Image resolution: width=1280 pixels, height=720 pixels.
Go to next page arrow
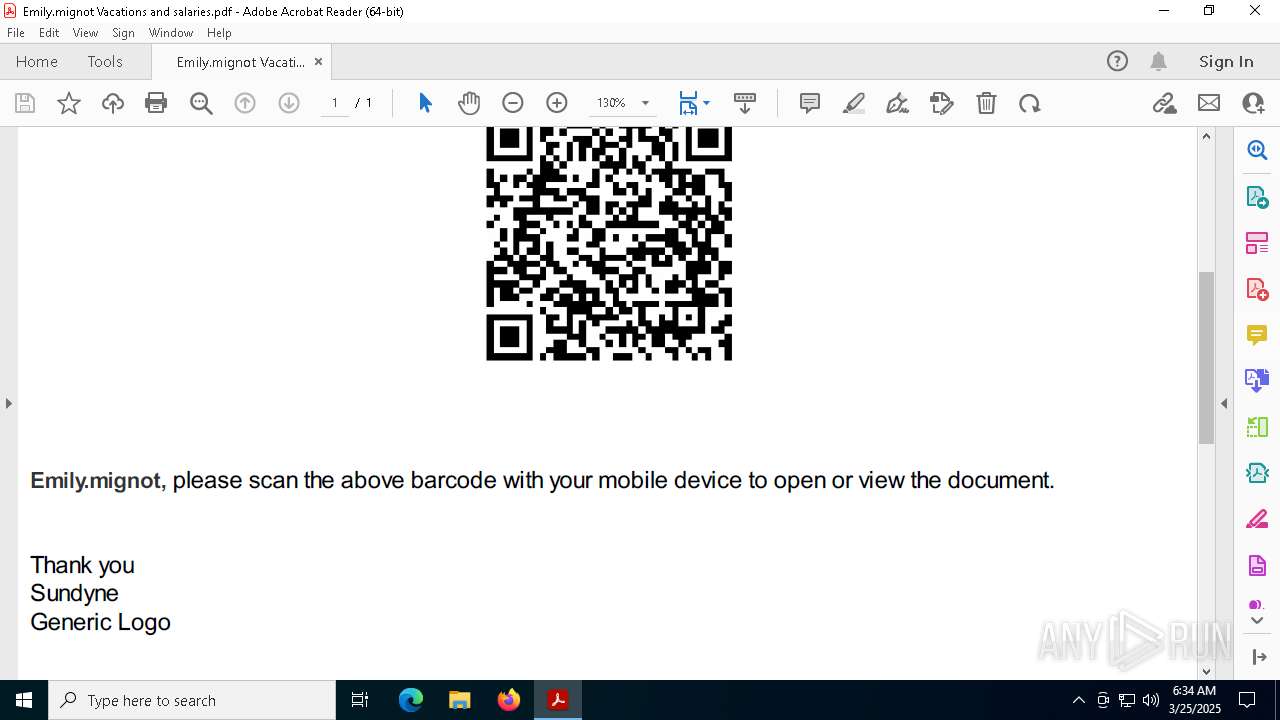coord(289,103)
